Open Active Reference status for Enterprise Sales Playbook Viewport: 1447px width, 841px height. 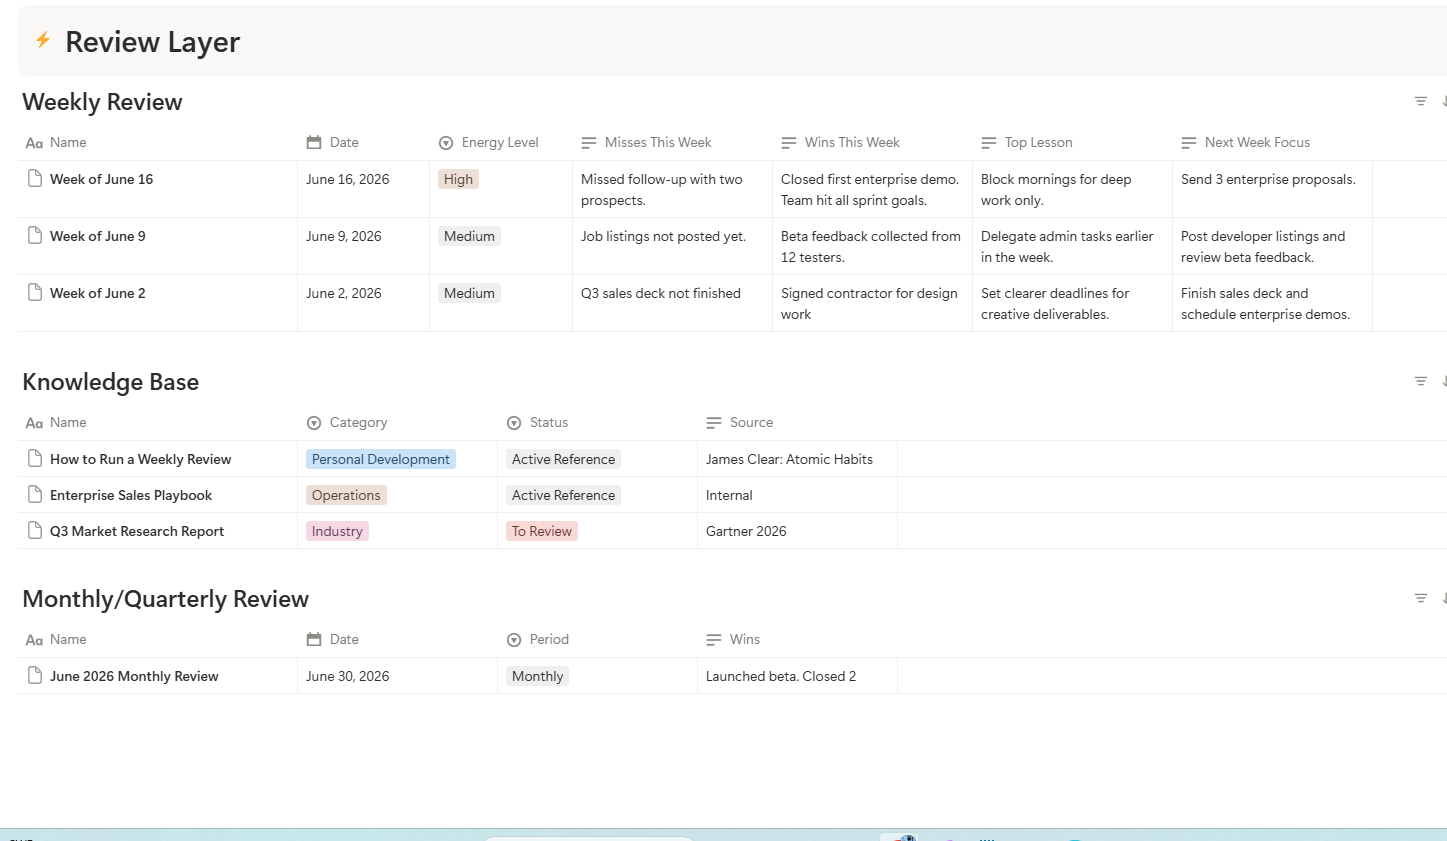click(x=563, y=495)
